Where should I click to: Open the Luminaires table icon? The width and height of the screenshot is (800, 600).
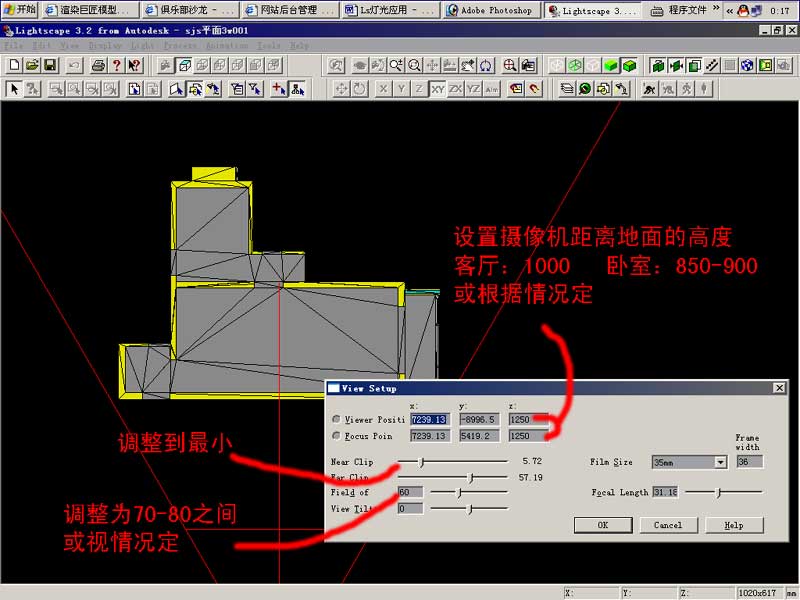(621, 89)
